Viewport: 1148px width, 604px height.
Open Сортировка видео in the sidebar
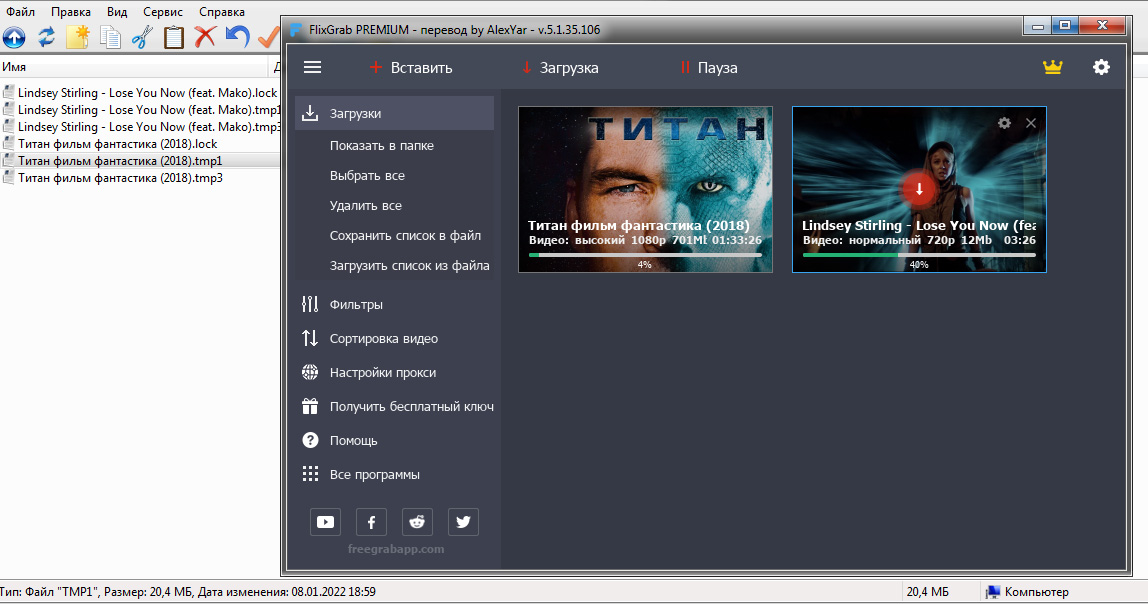(x=370, y=338)
